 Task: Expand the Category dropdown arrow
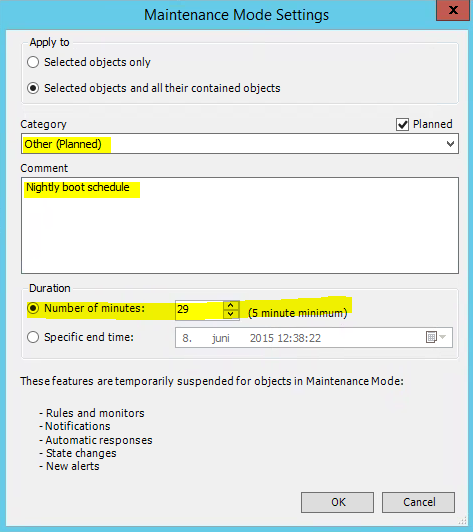(450, 144)
